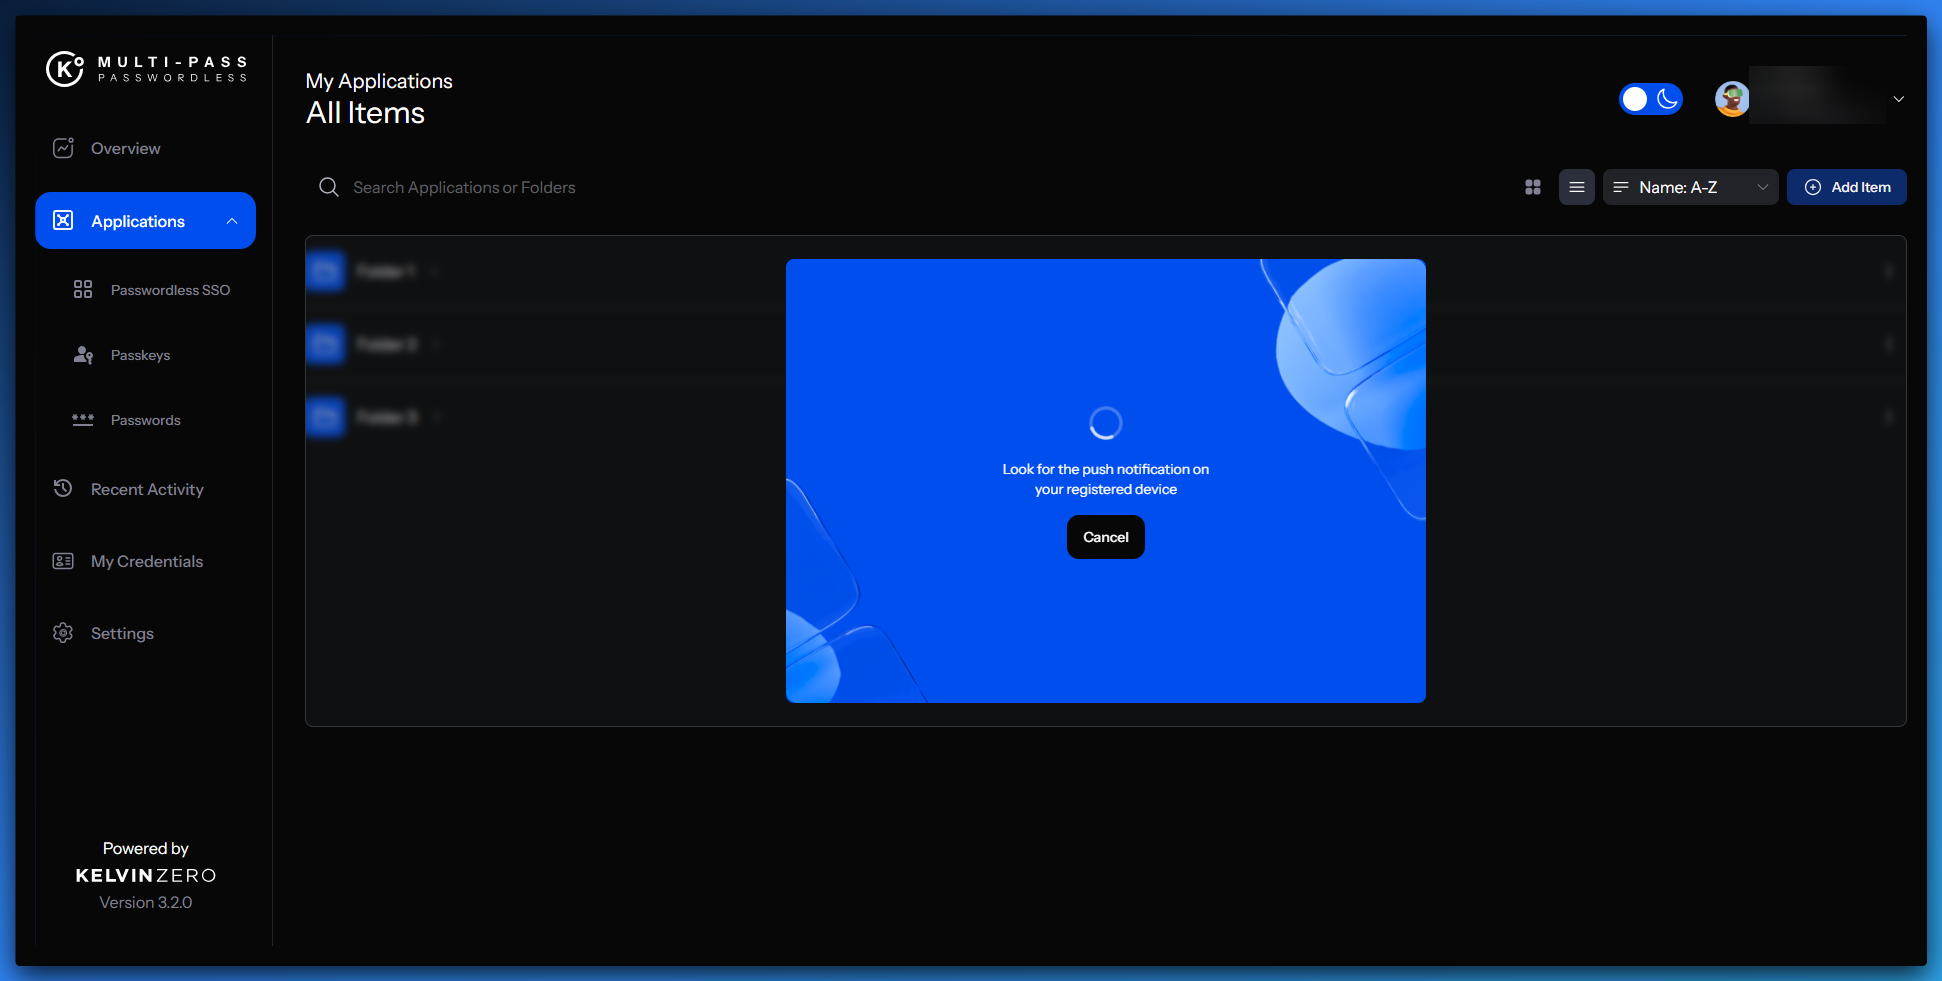Viewport: 1942px width, 981px height.
Task: Open Recent Activity history
Action: [x=147, y=489]
